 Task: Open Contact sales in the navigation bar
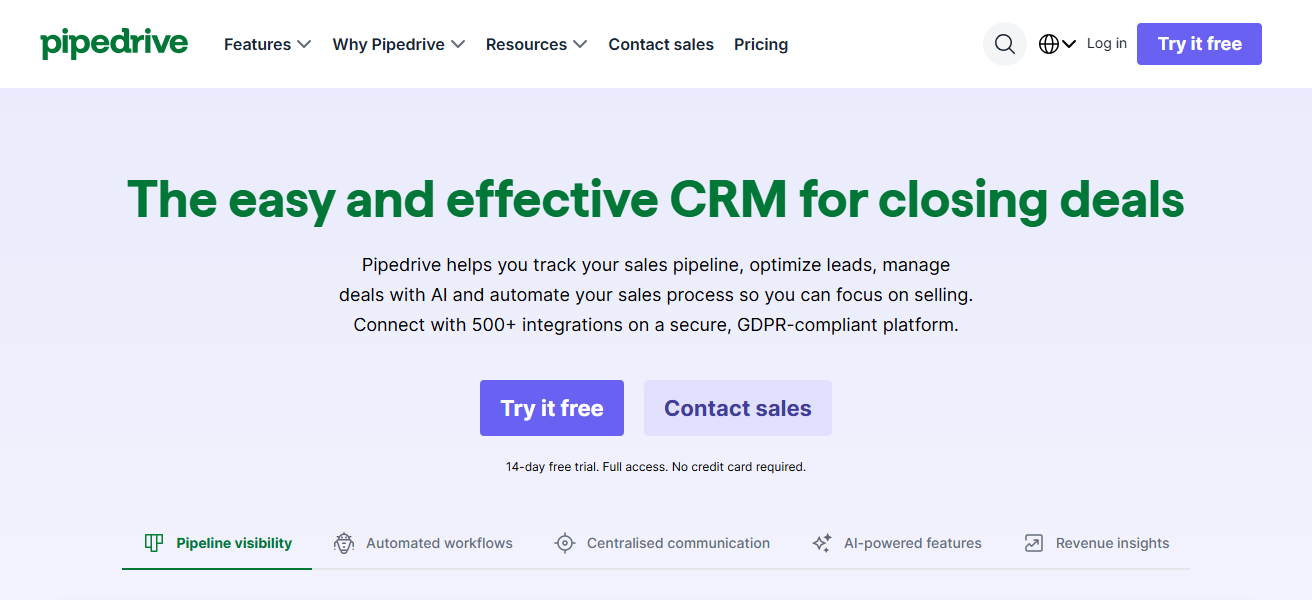pos(661,44)
